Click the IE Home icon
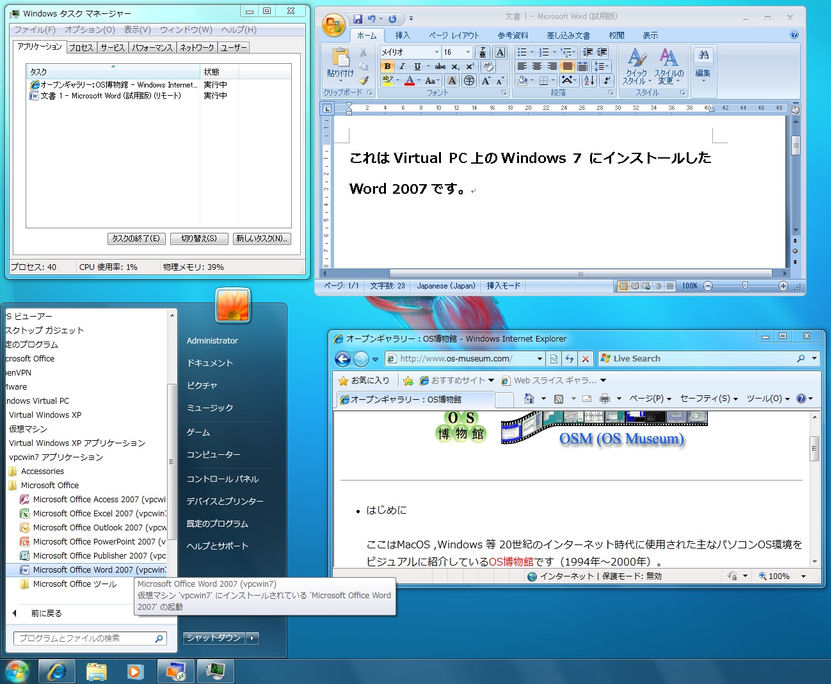This screenshot has width=831, height=684. pos(528,398)
